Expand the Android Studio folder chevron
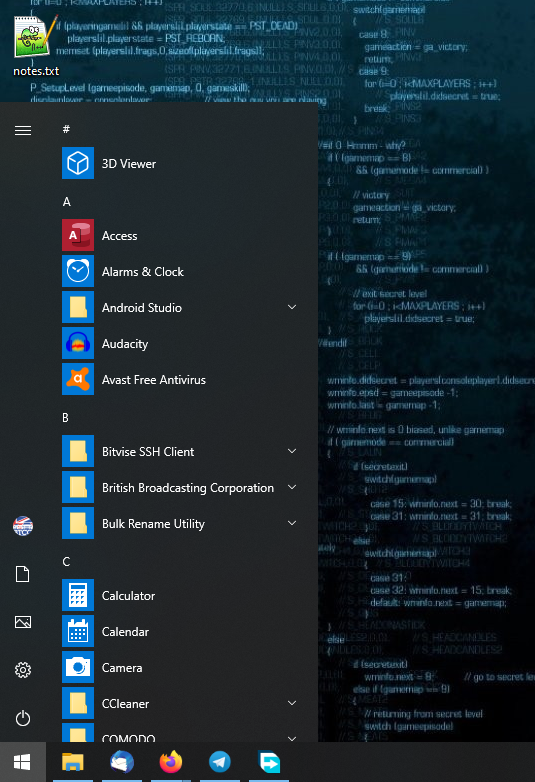The height and width of the screenshot is (782, 535). (292, 307)
